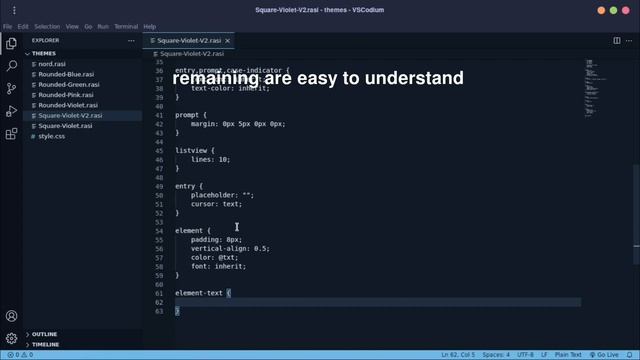Click the 'font: inherit;' line
Screen dimensions: 640x360
(x=218, y=267)
